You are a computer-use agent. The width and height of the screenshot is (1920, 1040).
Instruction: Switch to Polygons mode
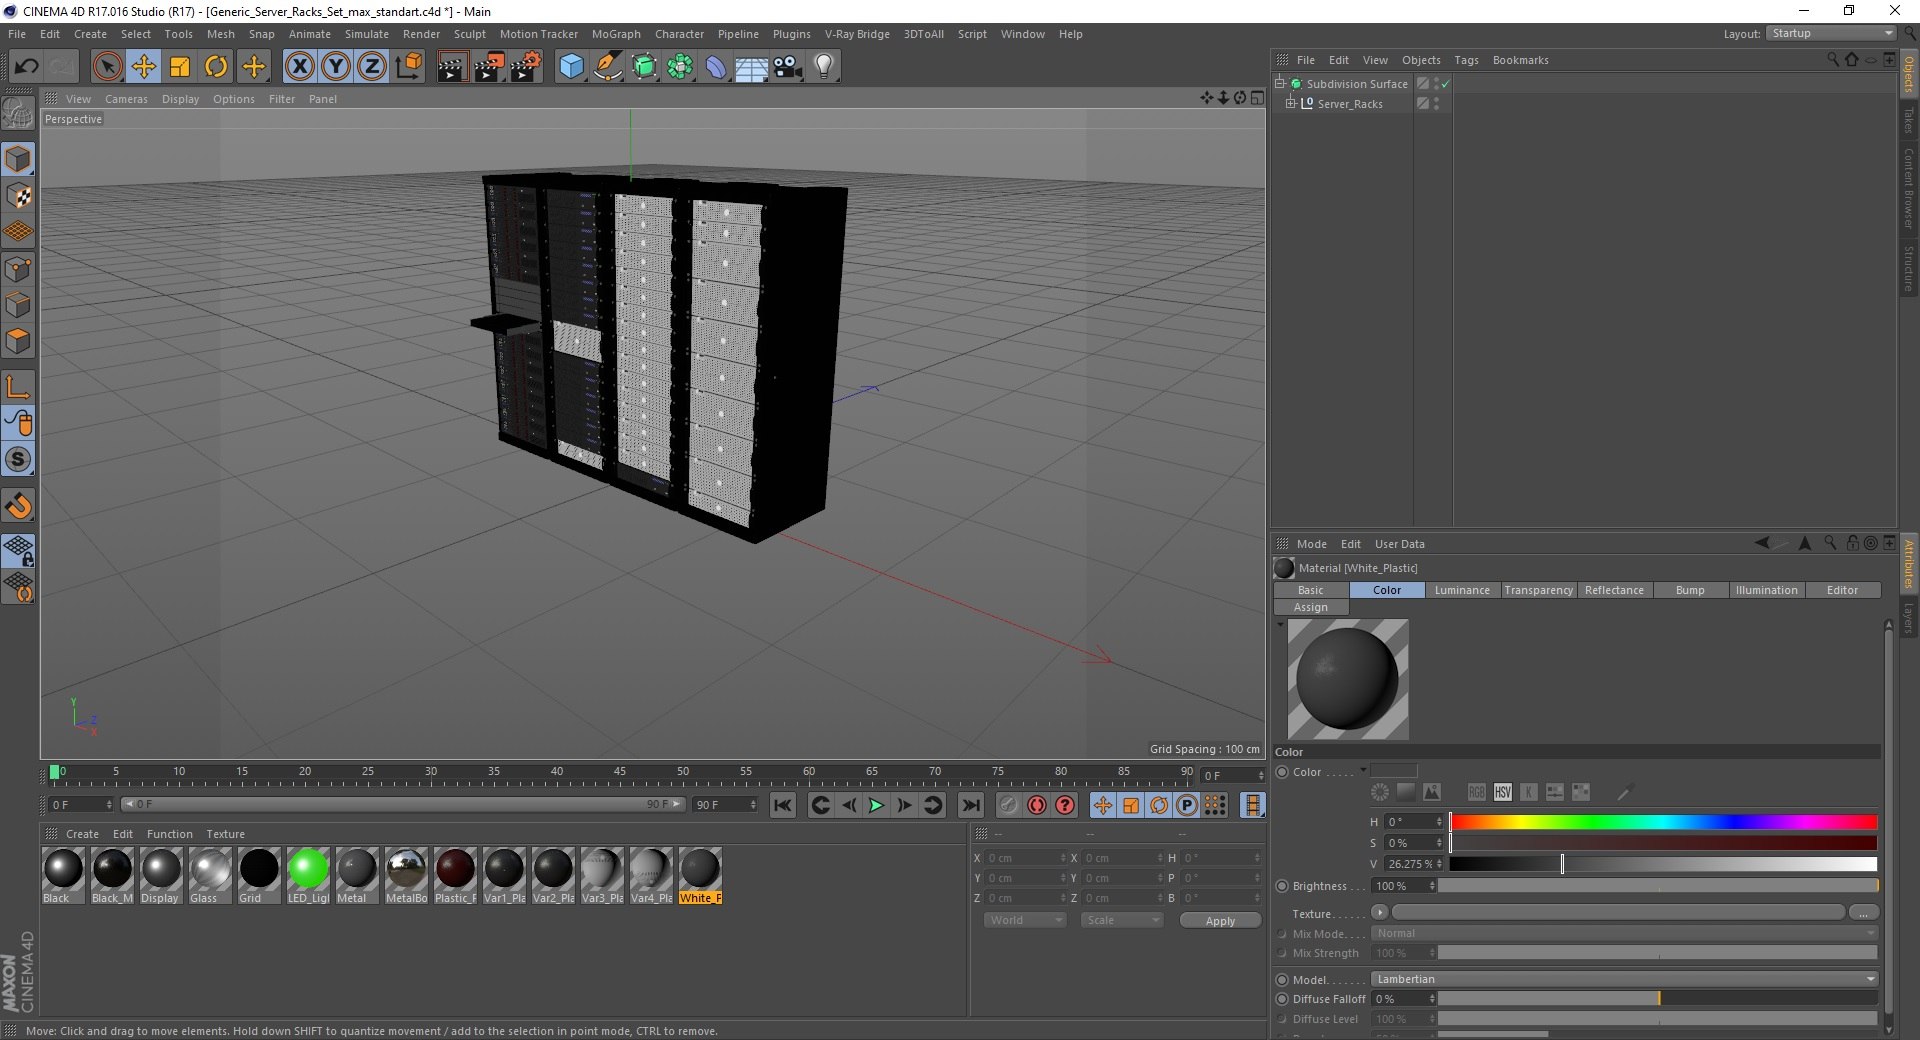[18, 341]
